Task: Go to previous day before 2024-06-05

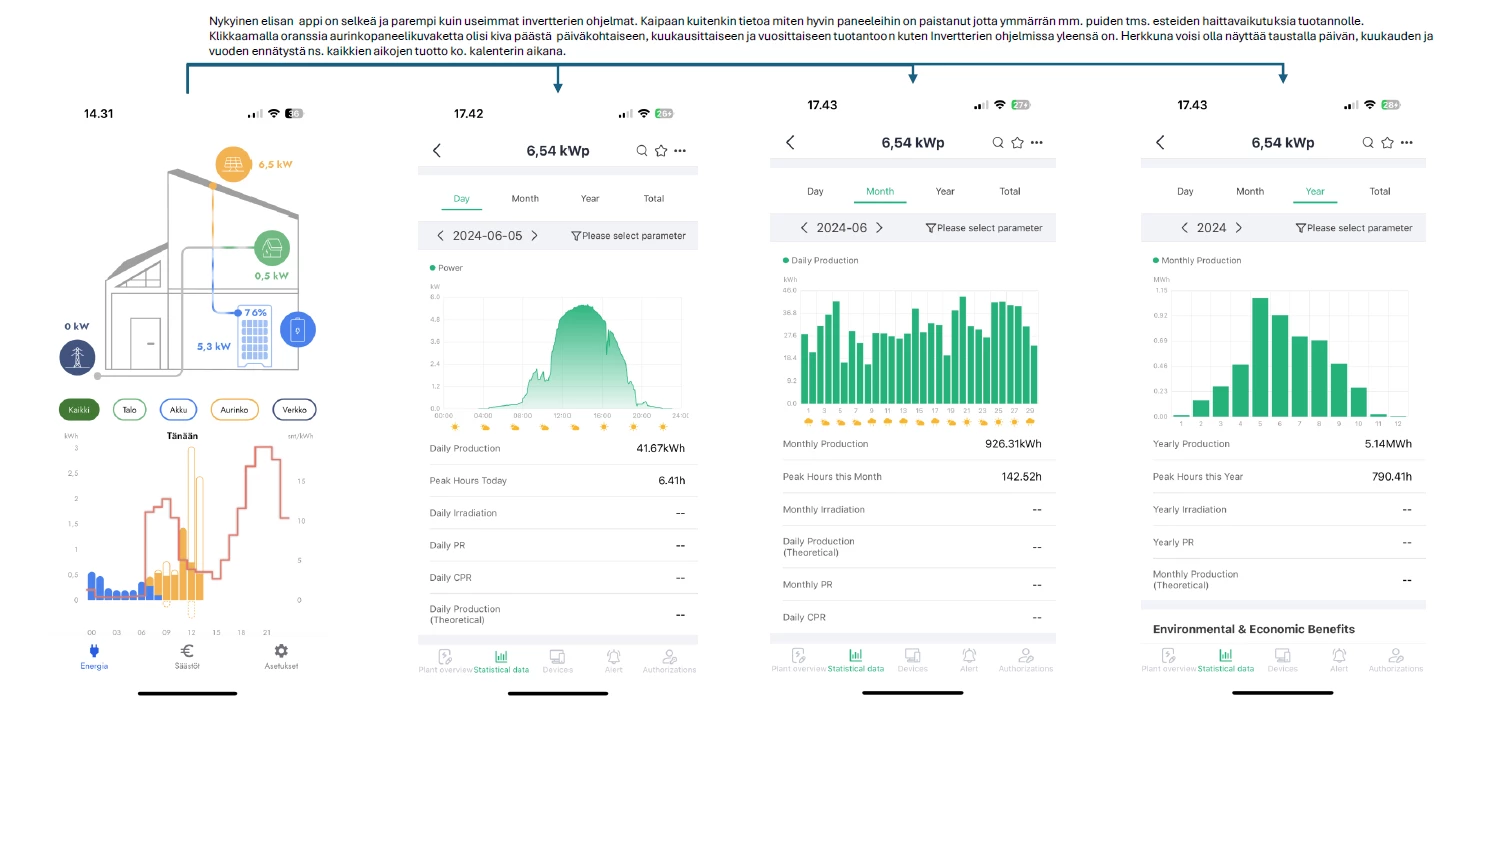Action: pyautogui.click(x=440, y=236)
